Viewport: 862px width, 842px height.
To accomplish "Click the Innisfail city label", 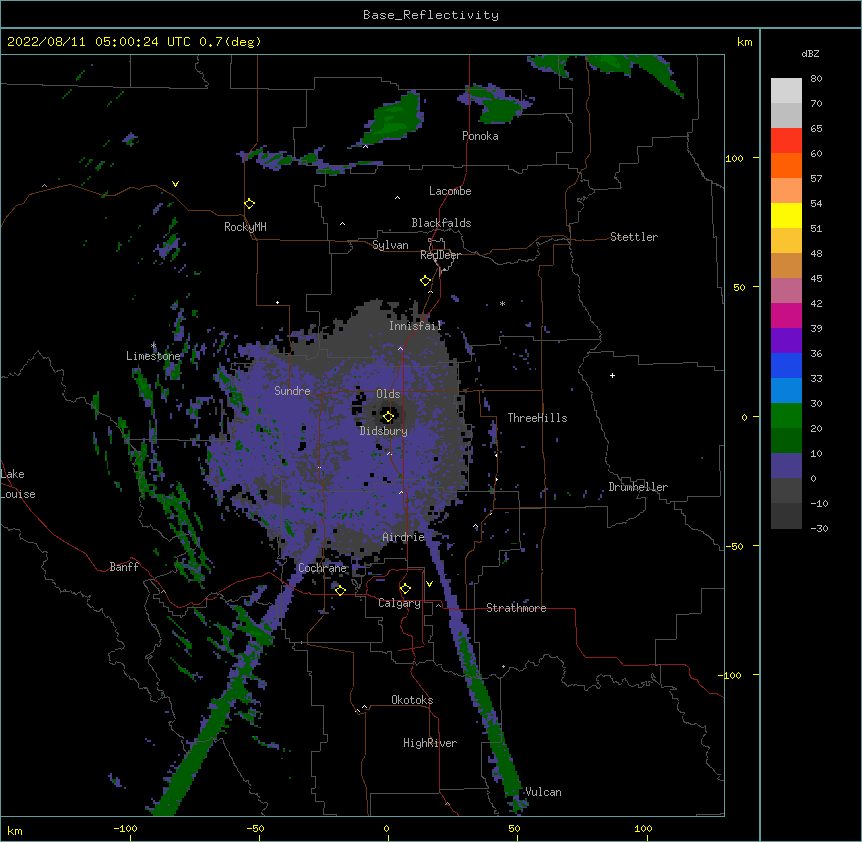I will coord(416,326).
